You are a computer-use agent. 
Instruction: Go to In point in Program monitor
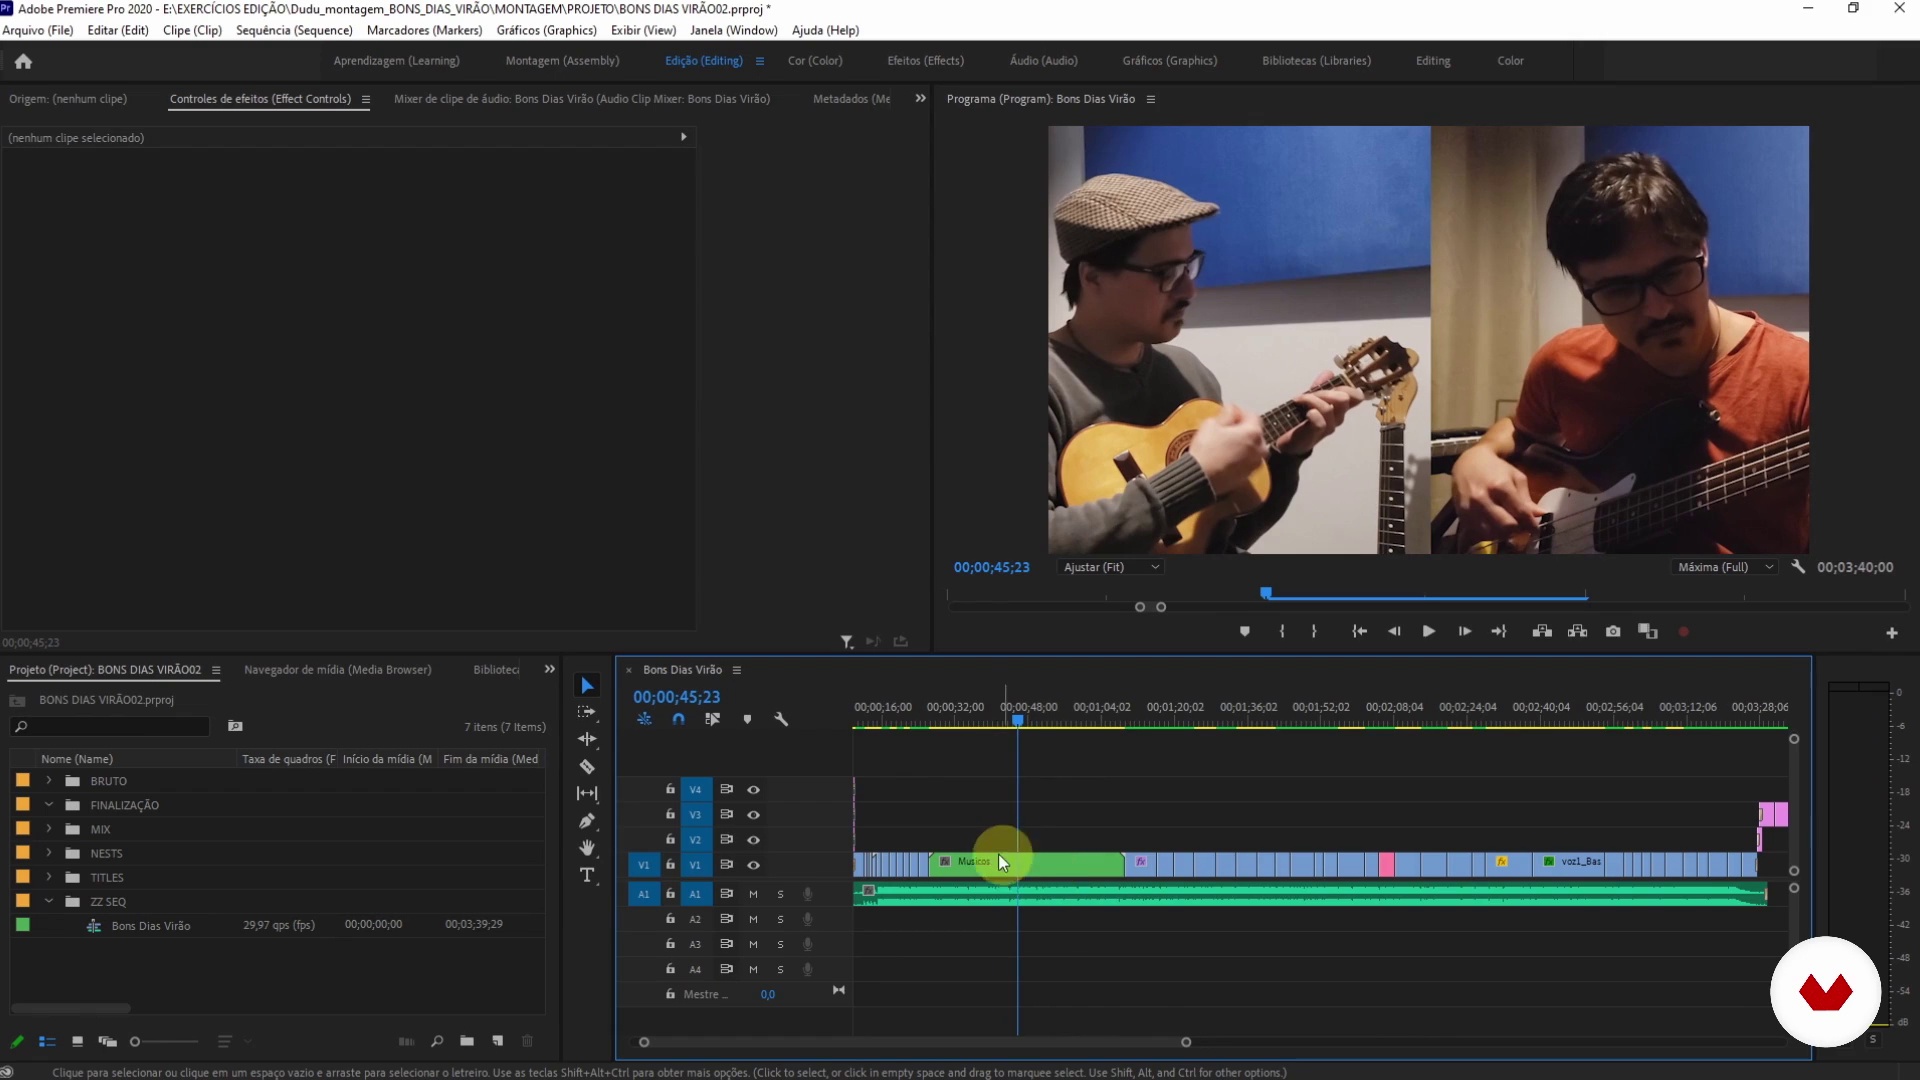click(x=1360, y=632)
